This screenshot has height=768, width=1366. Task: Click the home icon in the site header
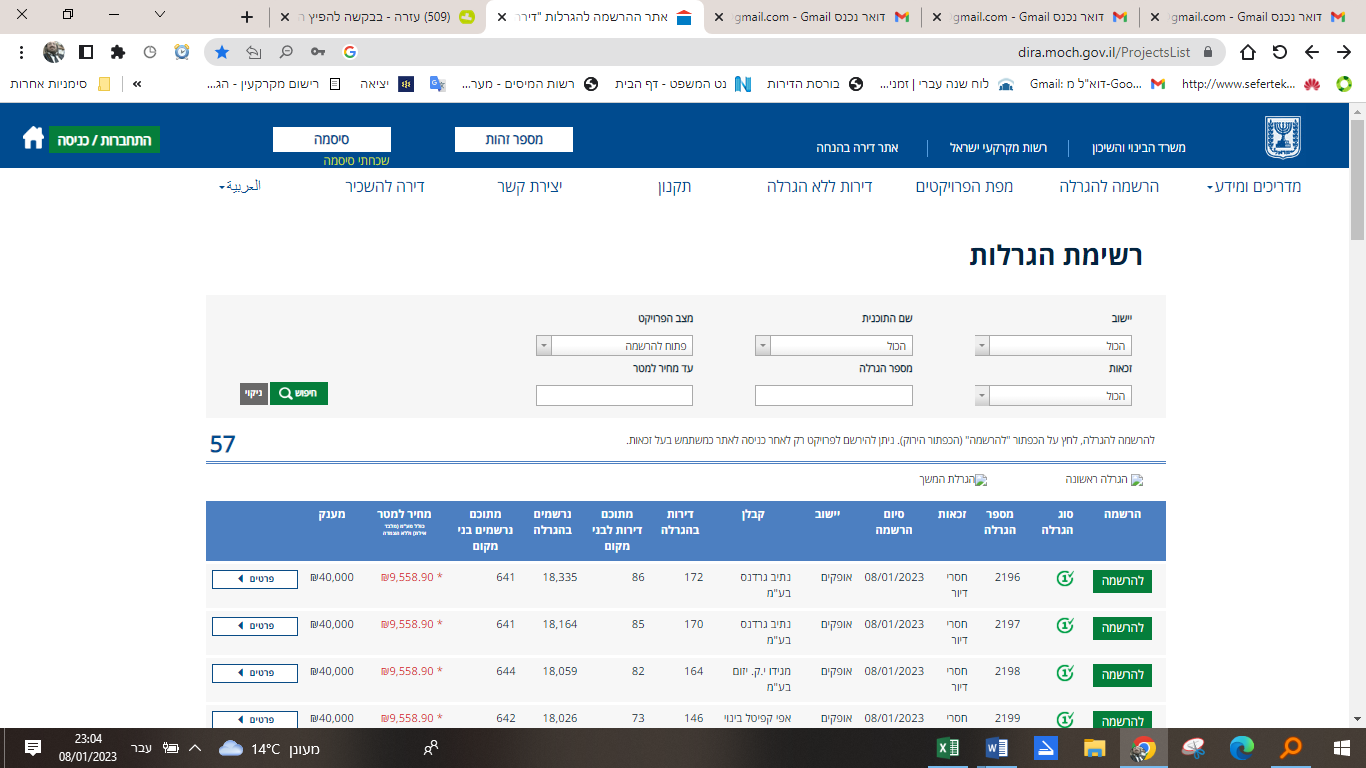tap(33, 138)
